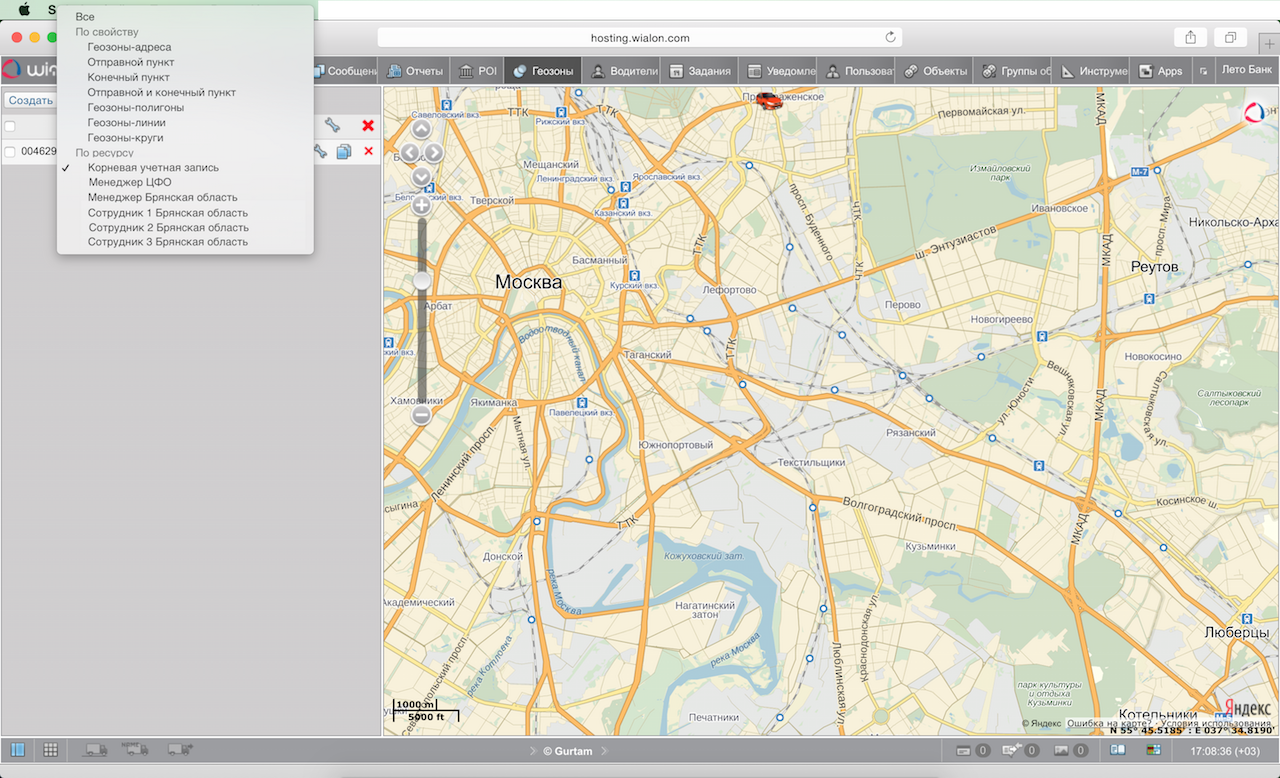Screen dimensions: 1280x778
Task: Toggle the blue panel layout icon at bottom left
Action: tap(17, 749)
